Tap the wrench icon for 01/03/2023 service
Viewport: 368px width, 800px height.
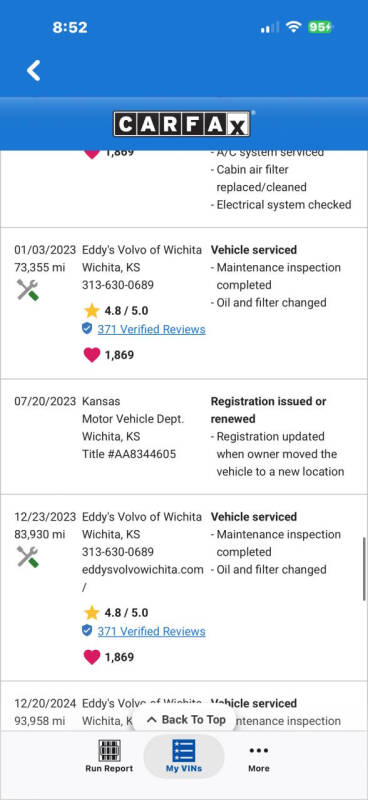[x=28, y=290]
